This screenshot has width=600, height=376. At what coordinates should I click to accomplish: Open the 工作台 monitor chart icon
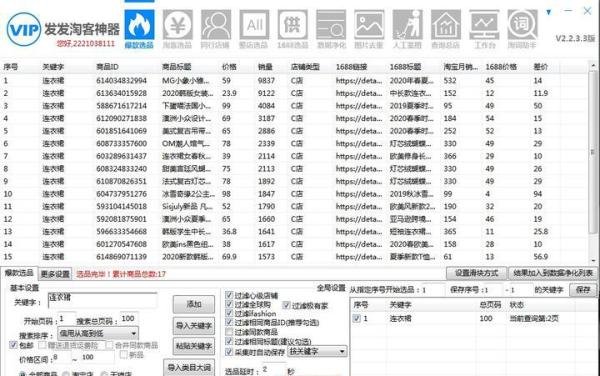[x=484, y=29]
